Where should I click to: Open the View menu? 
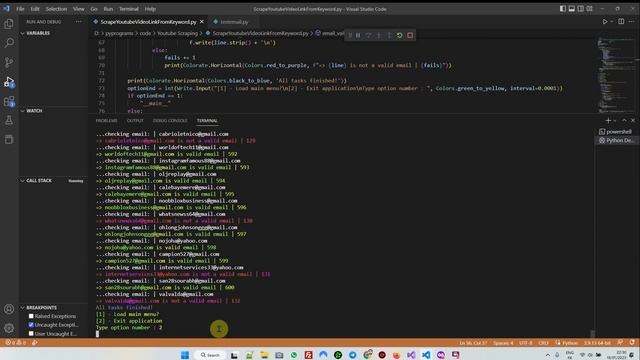(x=79, y=9)
